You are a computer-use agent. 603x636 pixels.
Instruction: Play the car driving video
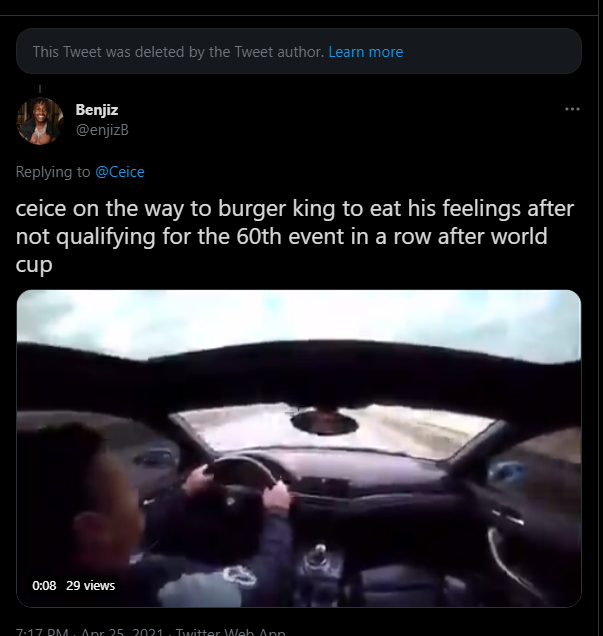[299, 448]
